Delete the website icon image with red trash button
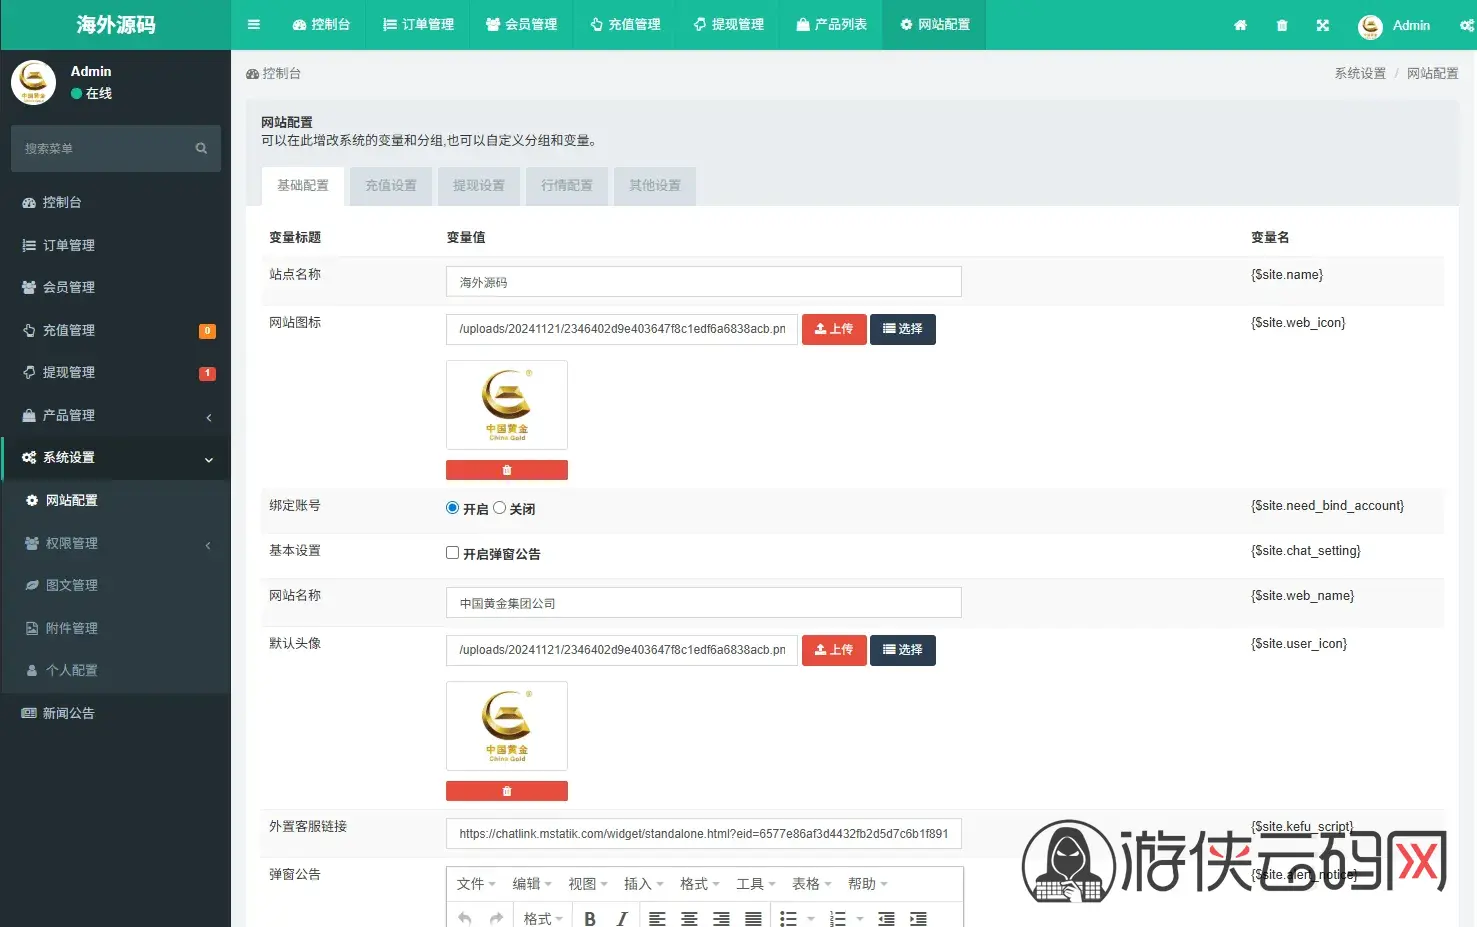Viewport: 1477px width, 927px height. coord(507,470)
